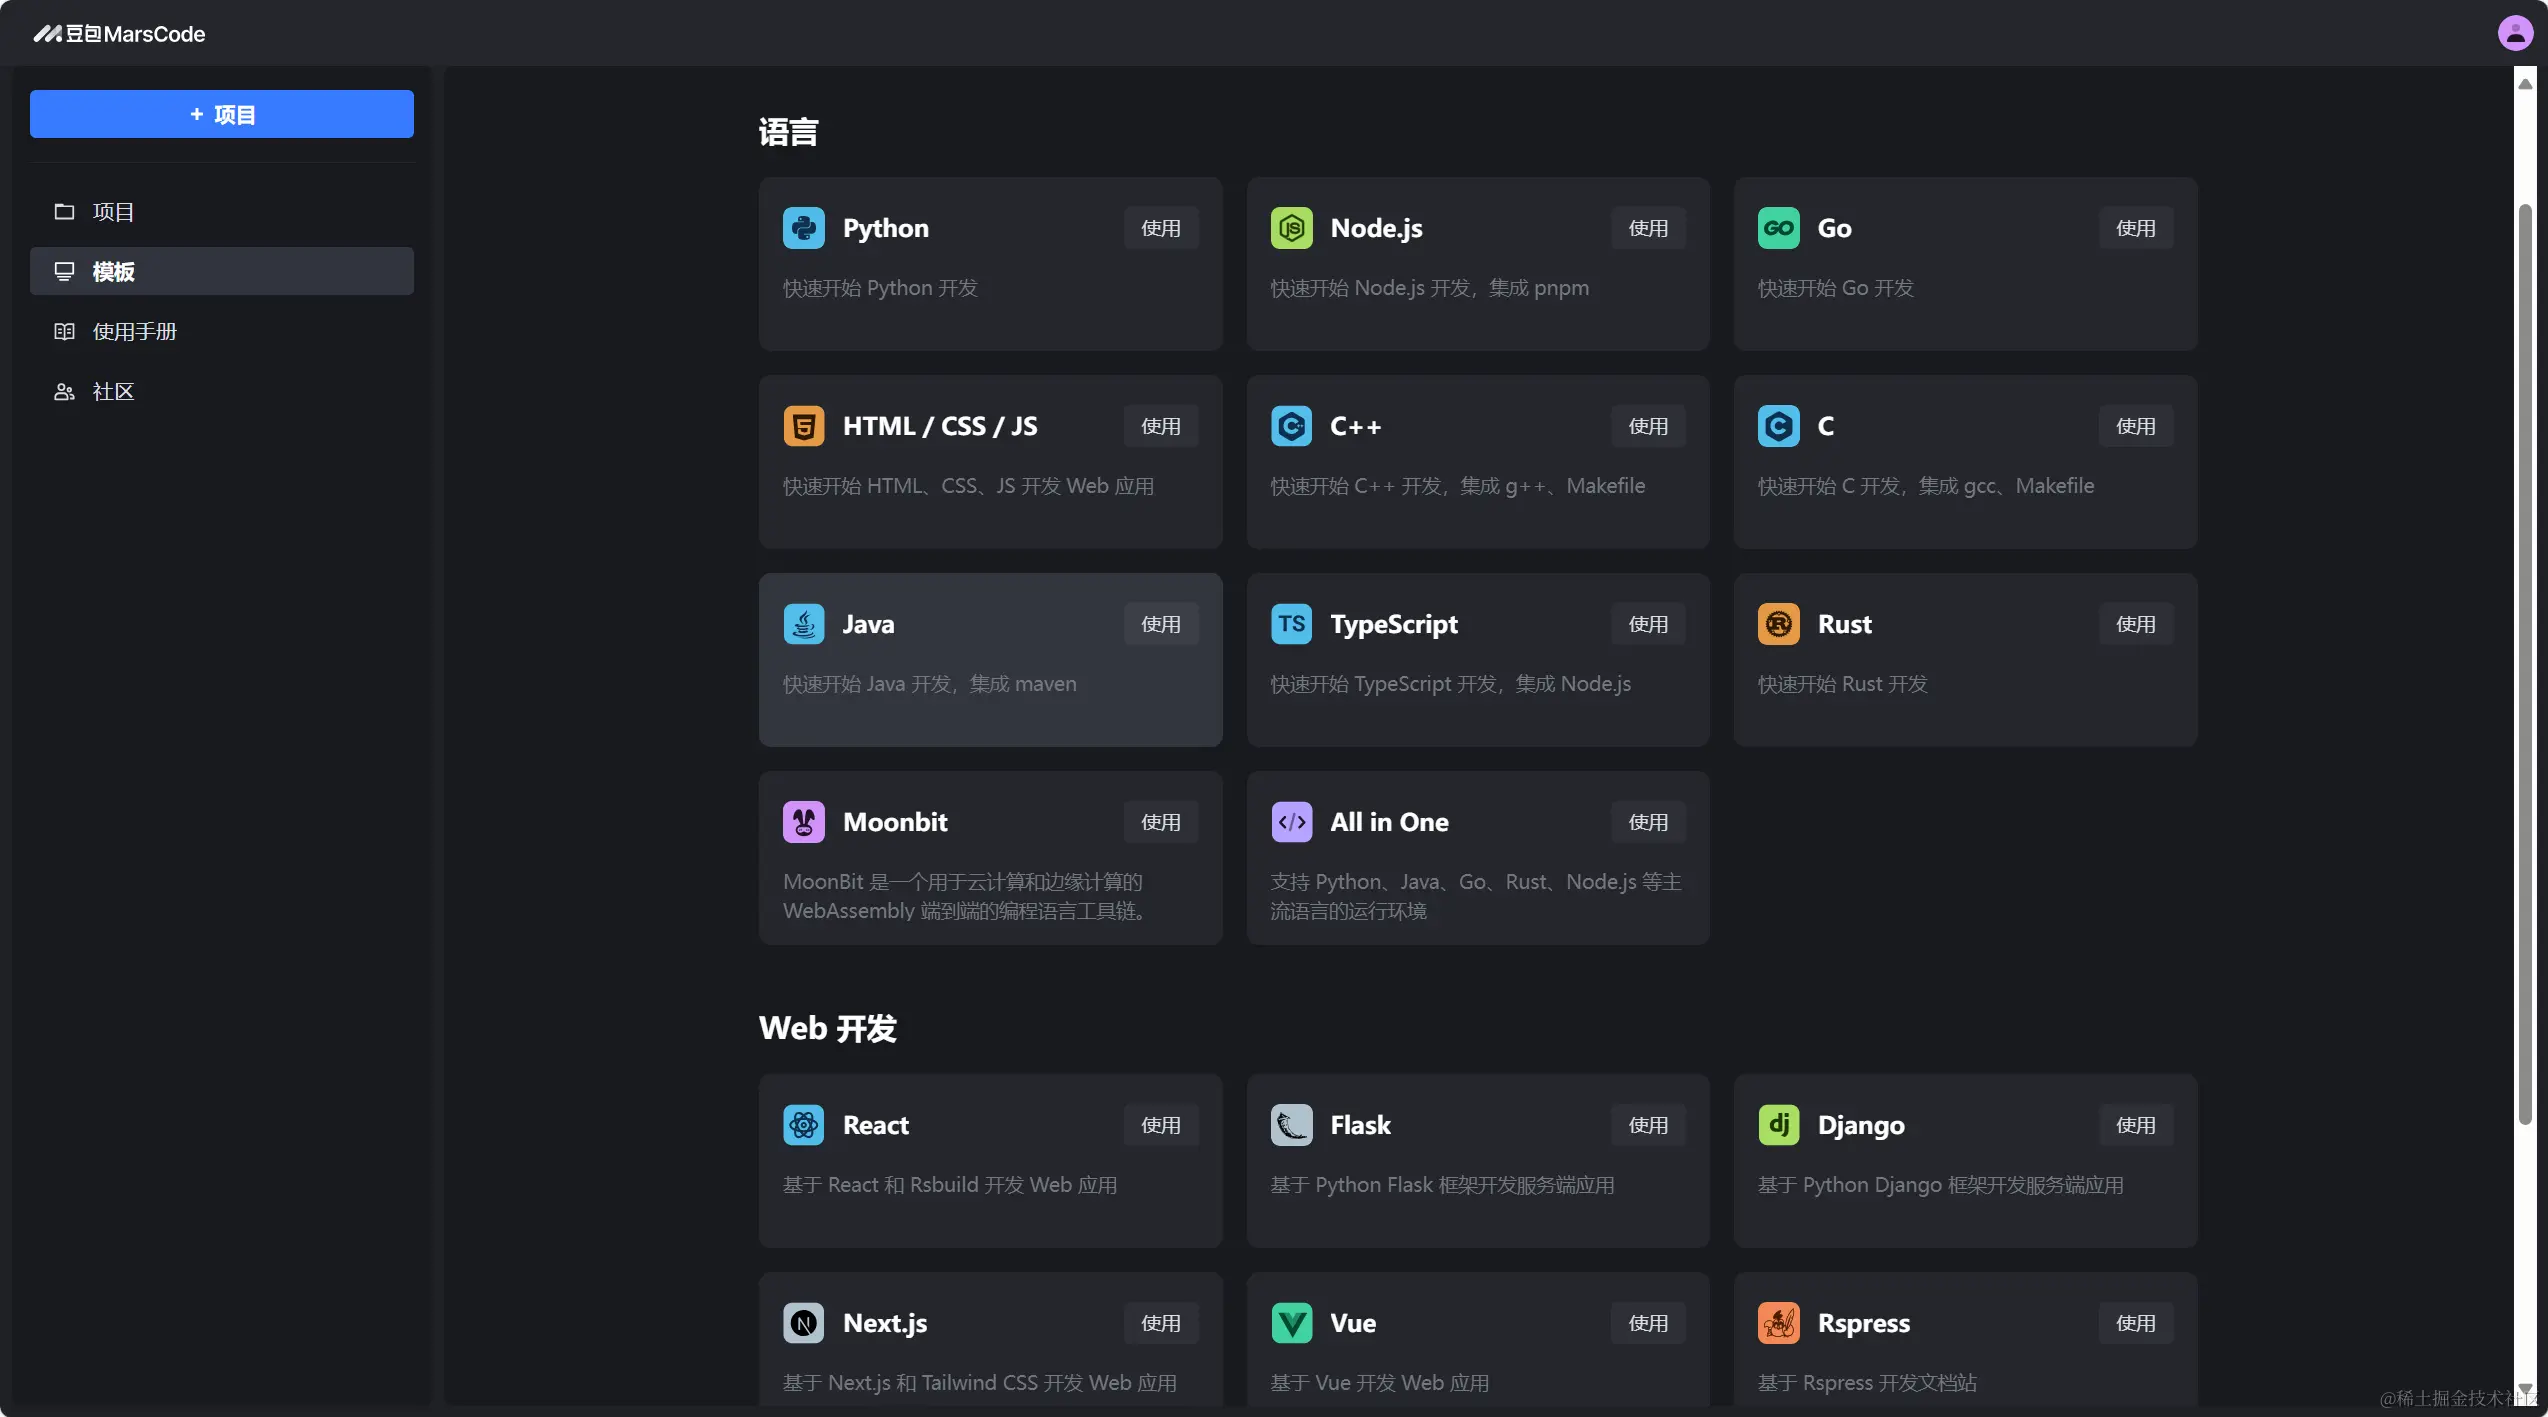Click the React atom icon
Viewport: 2548px width, 1417px height.
tap(803, 1125)
